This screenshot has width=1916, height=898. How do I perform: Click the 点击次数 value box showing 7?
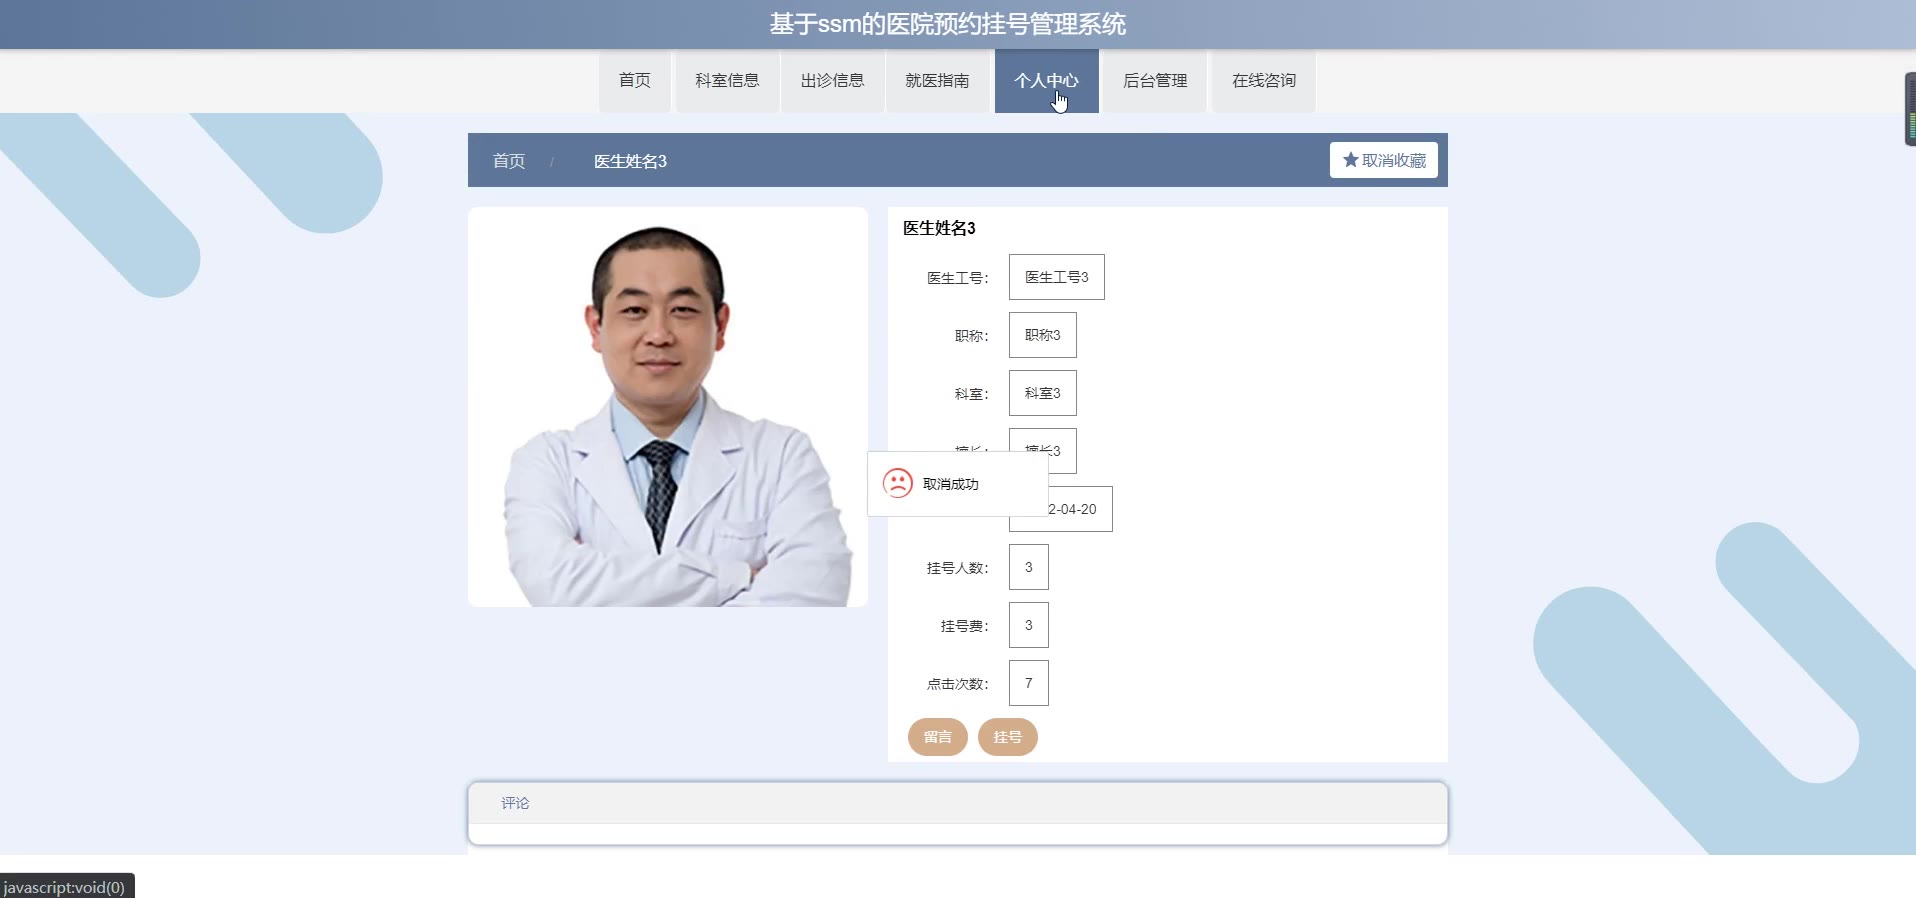(x=1029, y=683)
